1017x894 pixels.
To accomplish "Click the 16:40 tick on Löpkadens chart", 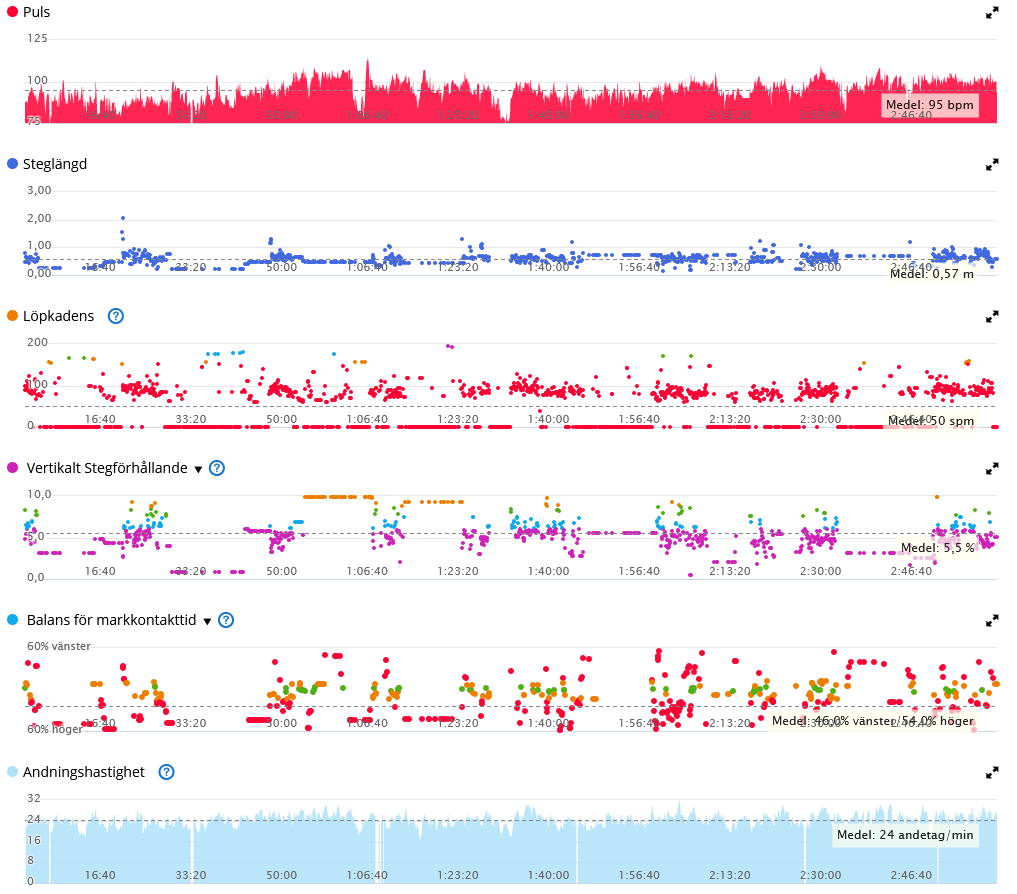I will tap(100, 420).
